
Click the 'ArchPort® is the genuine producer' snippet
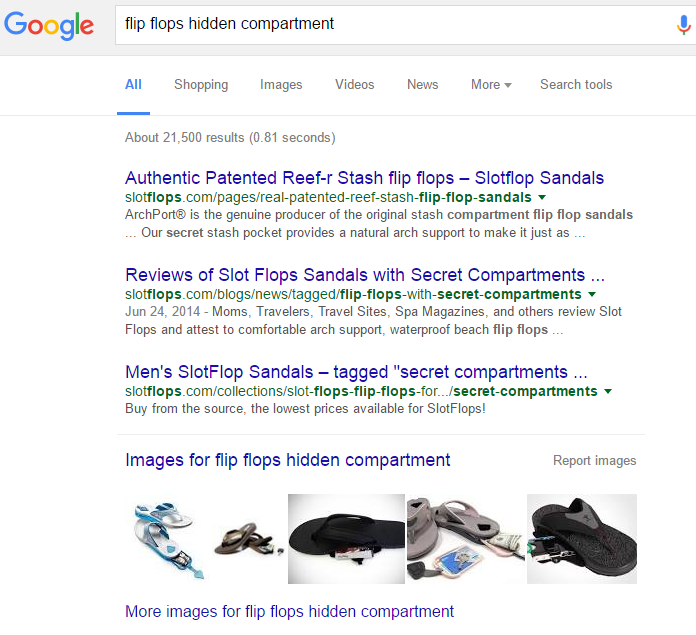(x=379, y=224)
